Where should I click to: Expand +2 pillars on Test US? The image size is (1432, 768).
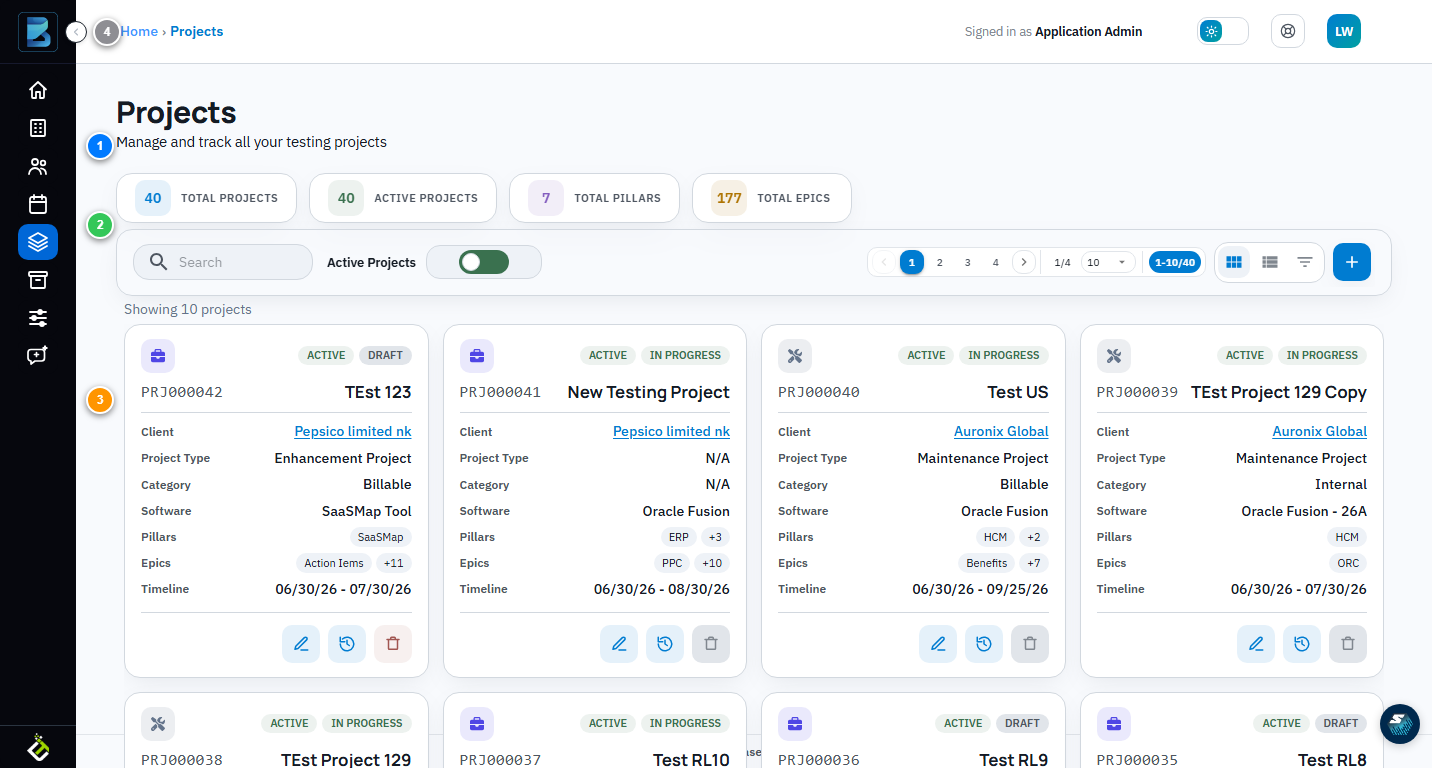(1034, 537)
